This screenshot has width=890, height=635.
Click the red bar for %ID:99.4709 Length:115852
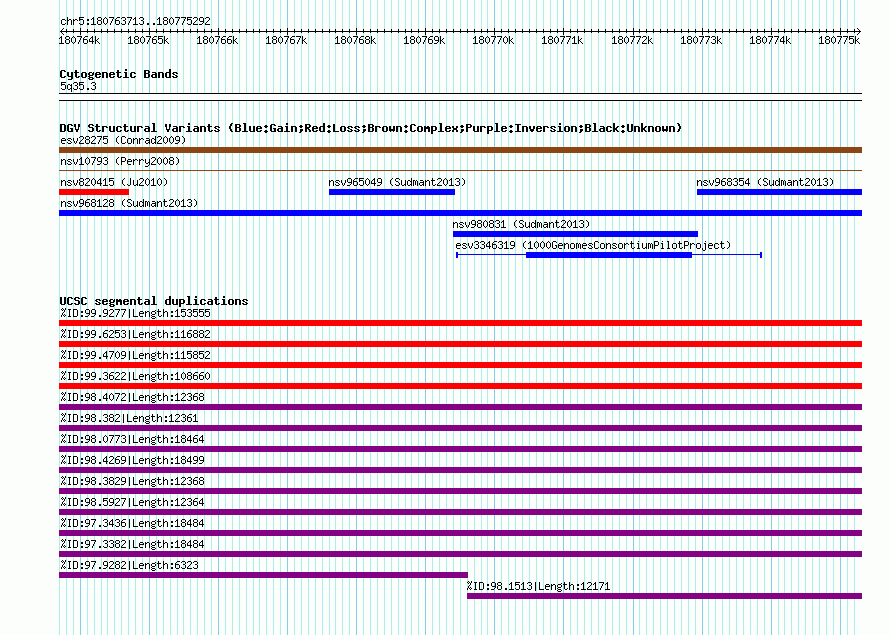460,365
